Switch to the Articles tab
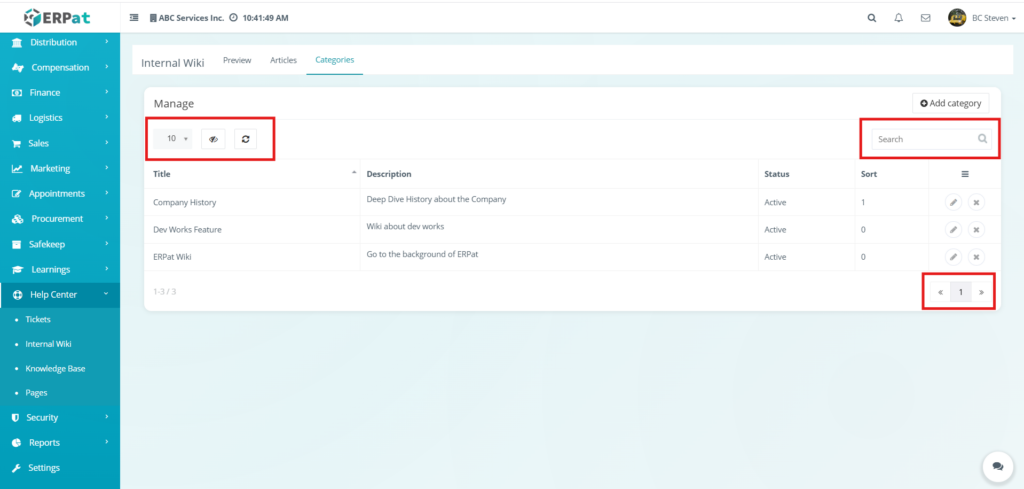This screenshot has height=489, width=1024. 283,60
